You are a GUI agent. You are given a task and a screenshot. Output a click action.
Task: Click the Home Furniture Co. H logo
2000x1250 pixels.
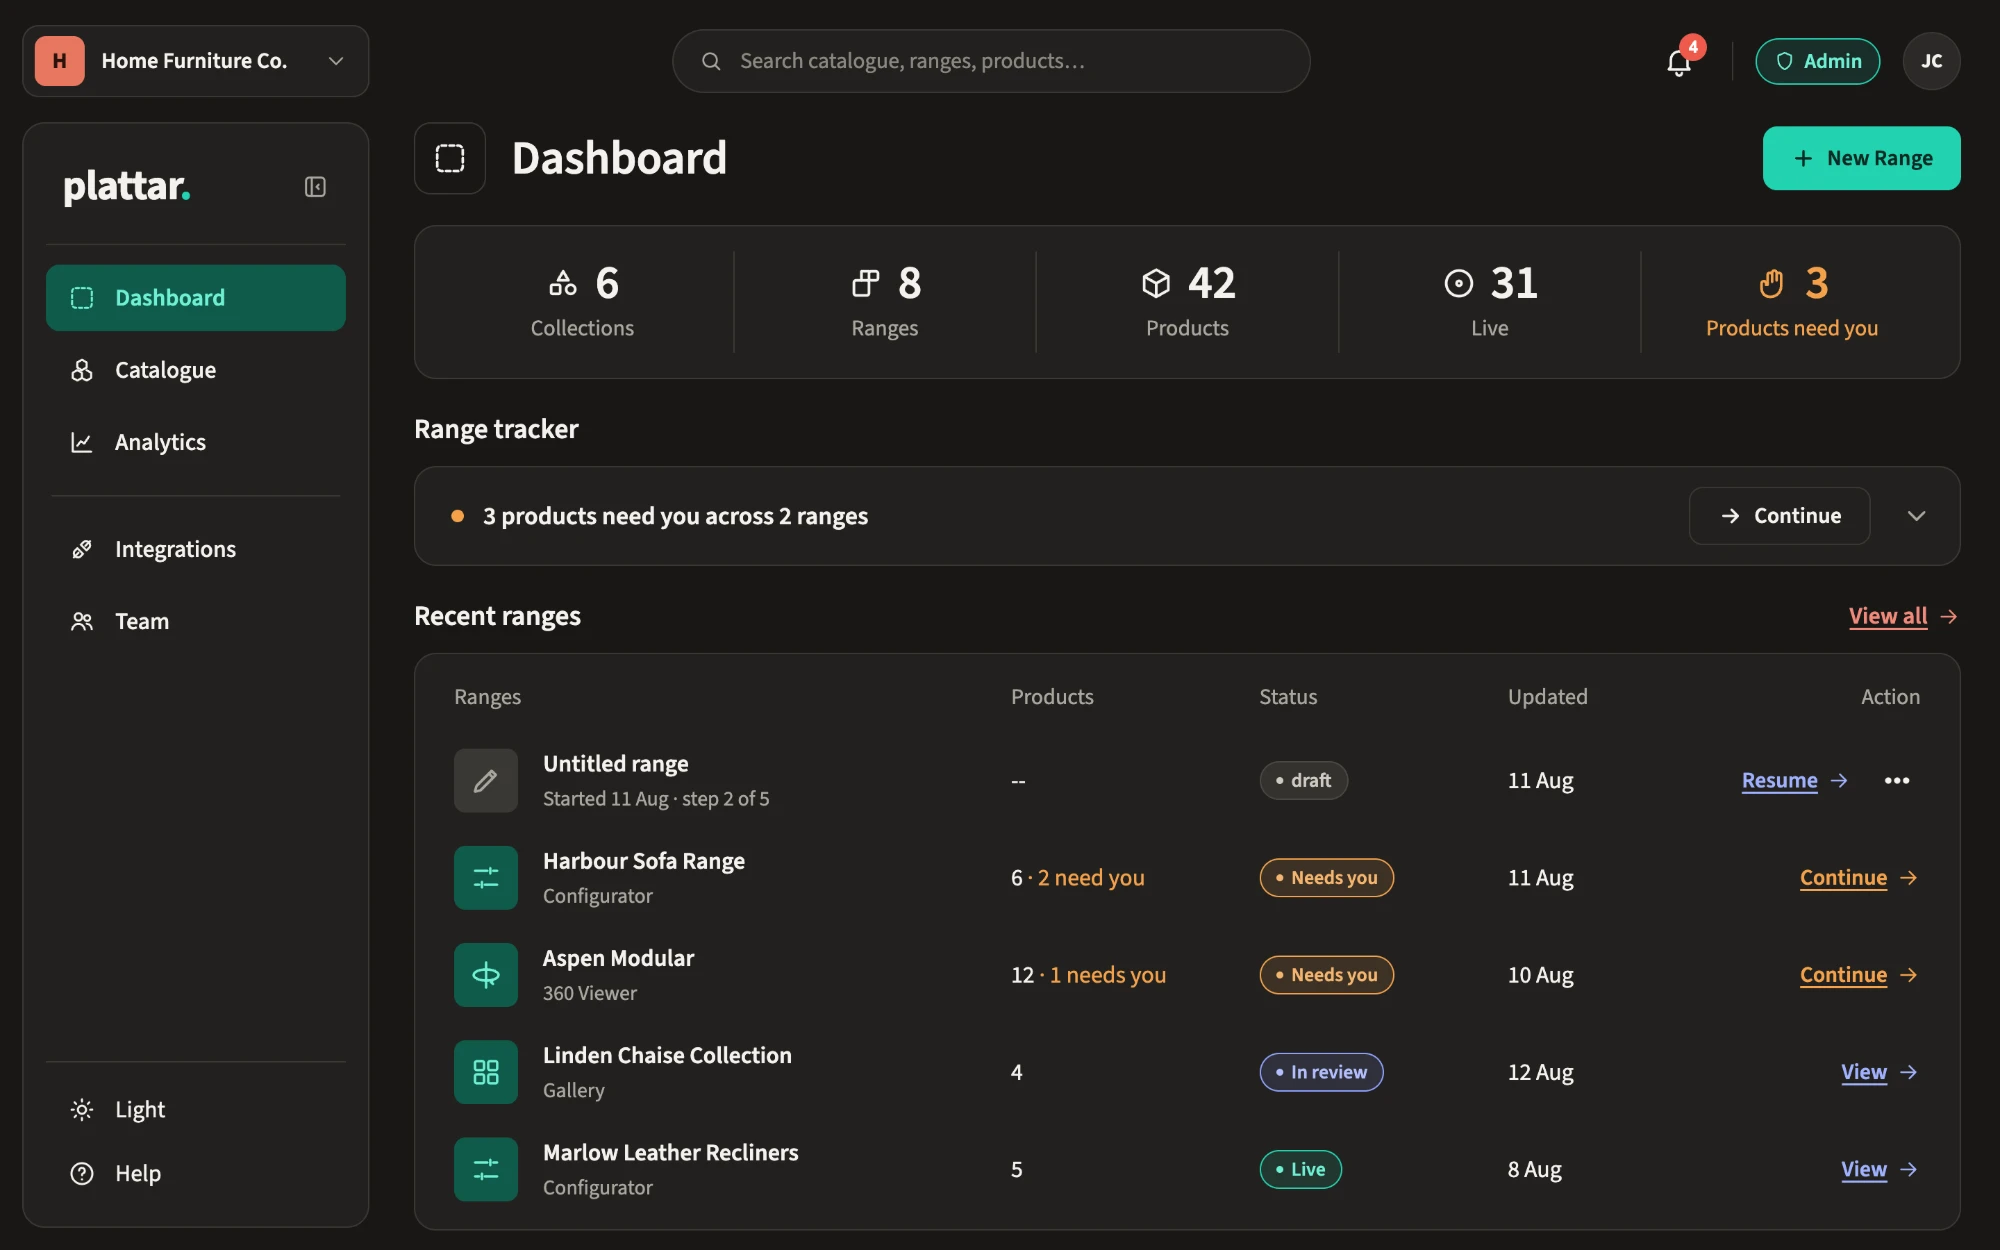(60, 61)
